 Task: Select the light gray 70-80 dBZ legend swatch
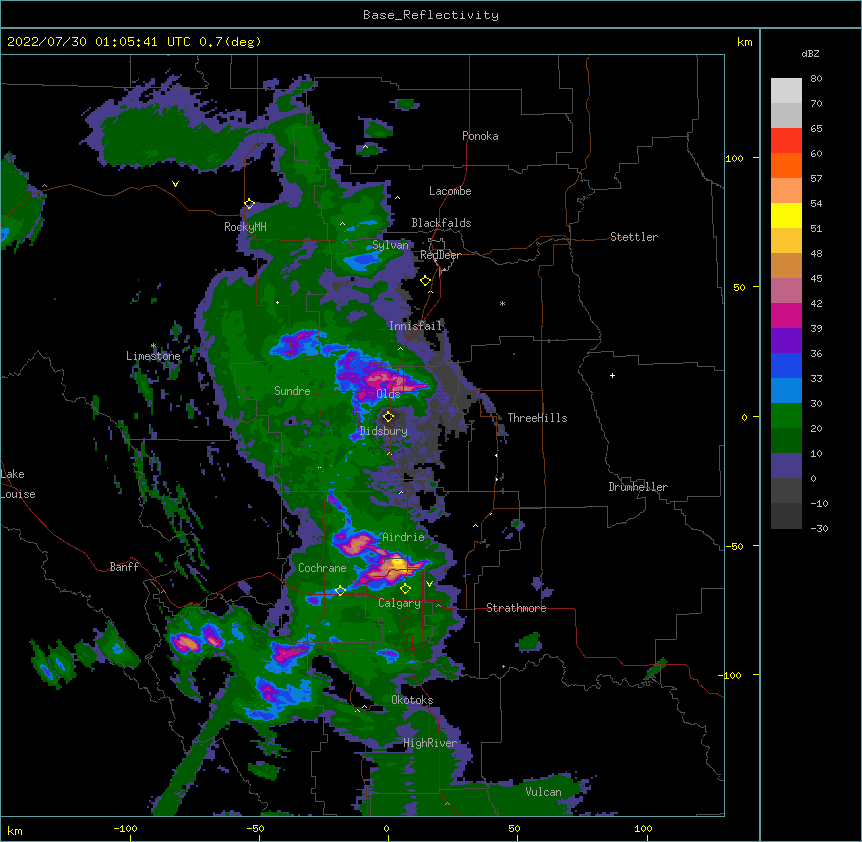tap(786, 91)
